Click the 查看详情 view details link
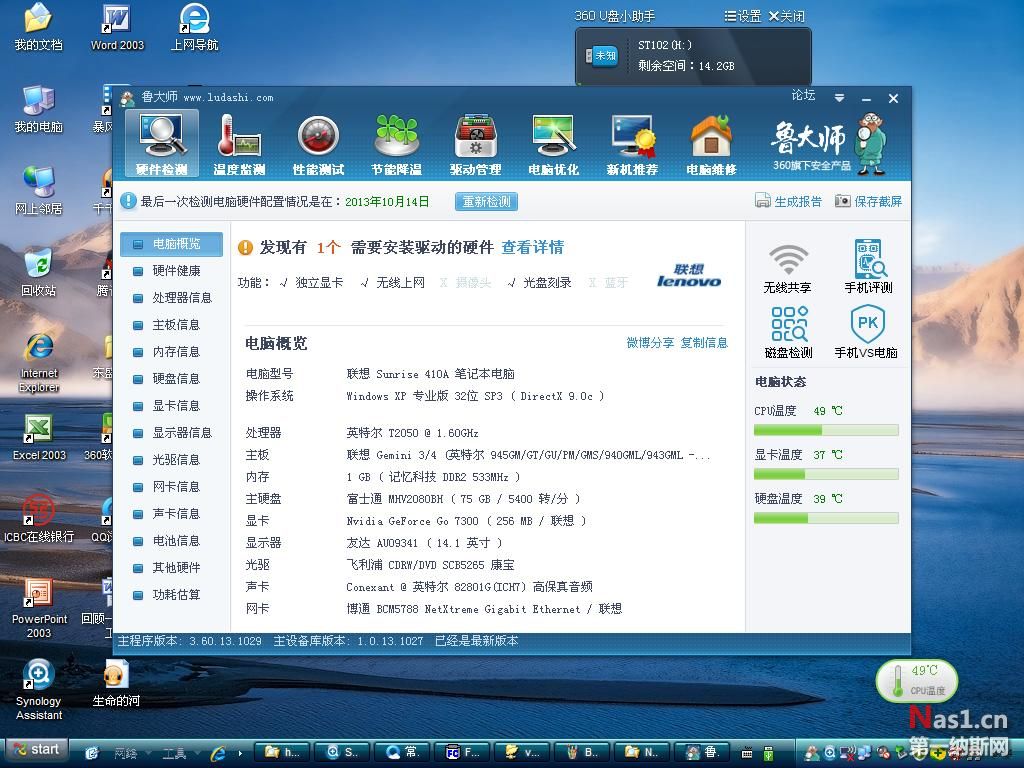 (x=532, y=248)
